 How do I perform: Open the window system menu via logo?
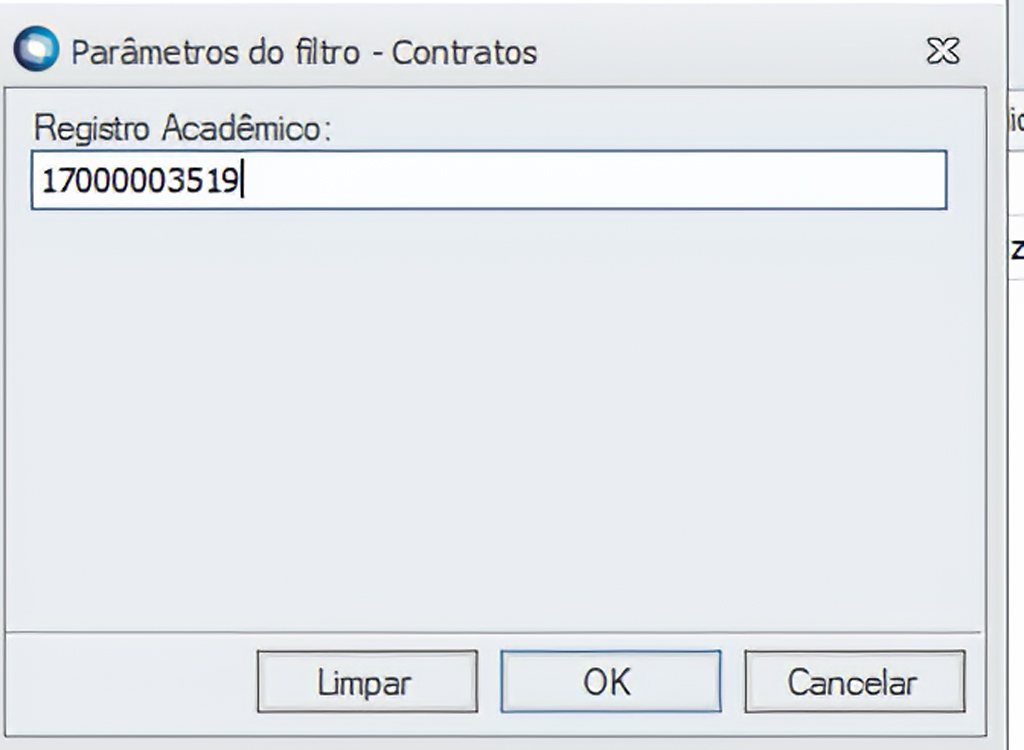tap(37, 51)
